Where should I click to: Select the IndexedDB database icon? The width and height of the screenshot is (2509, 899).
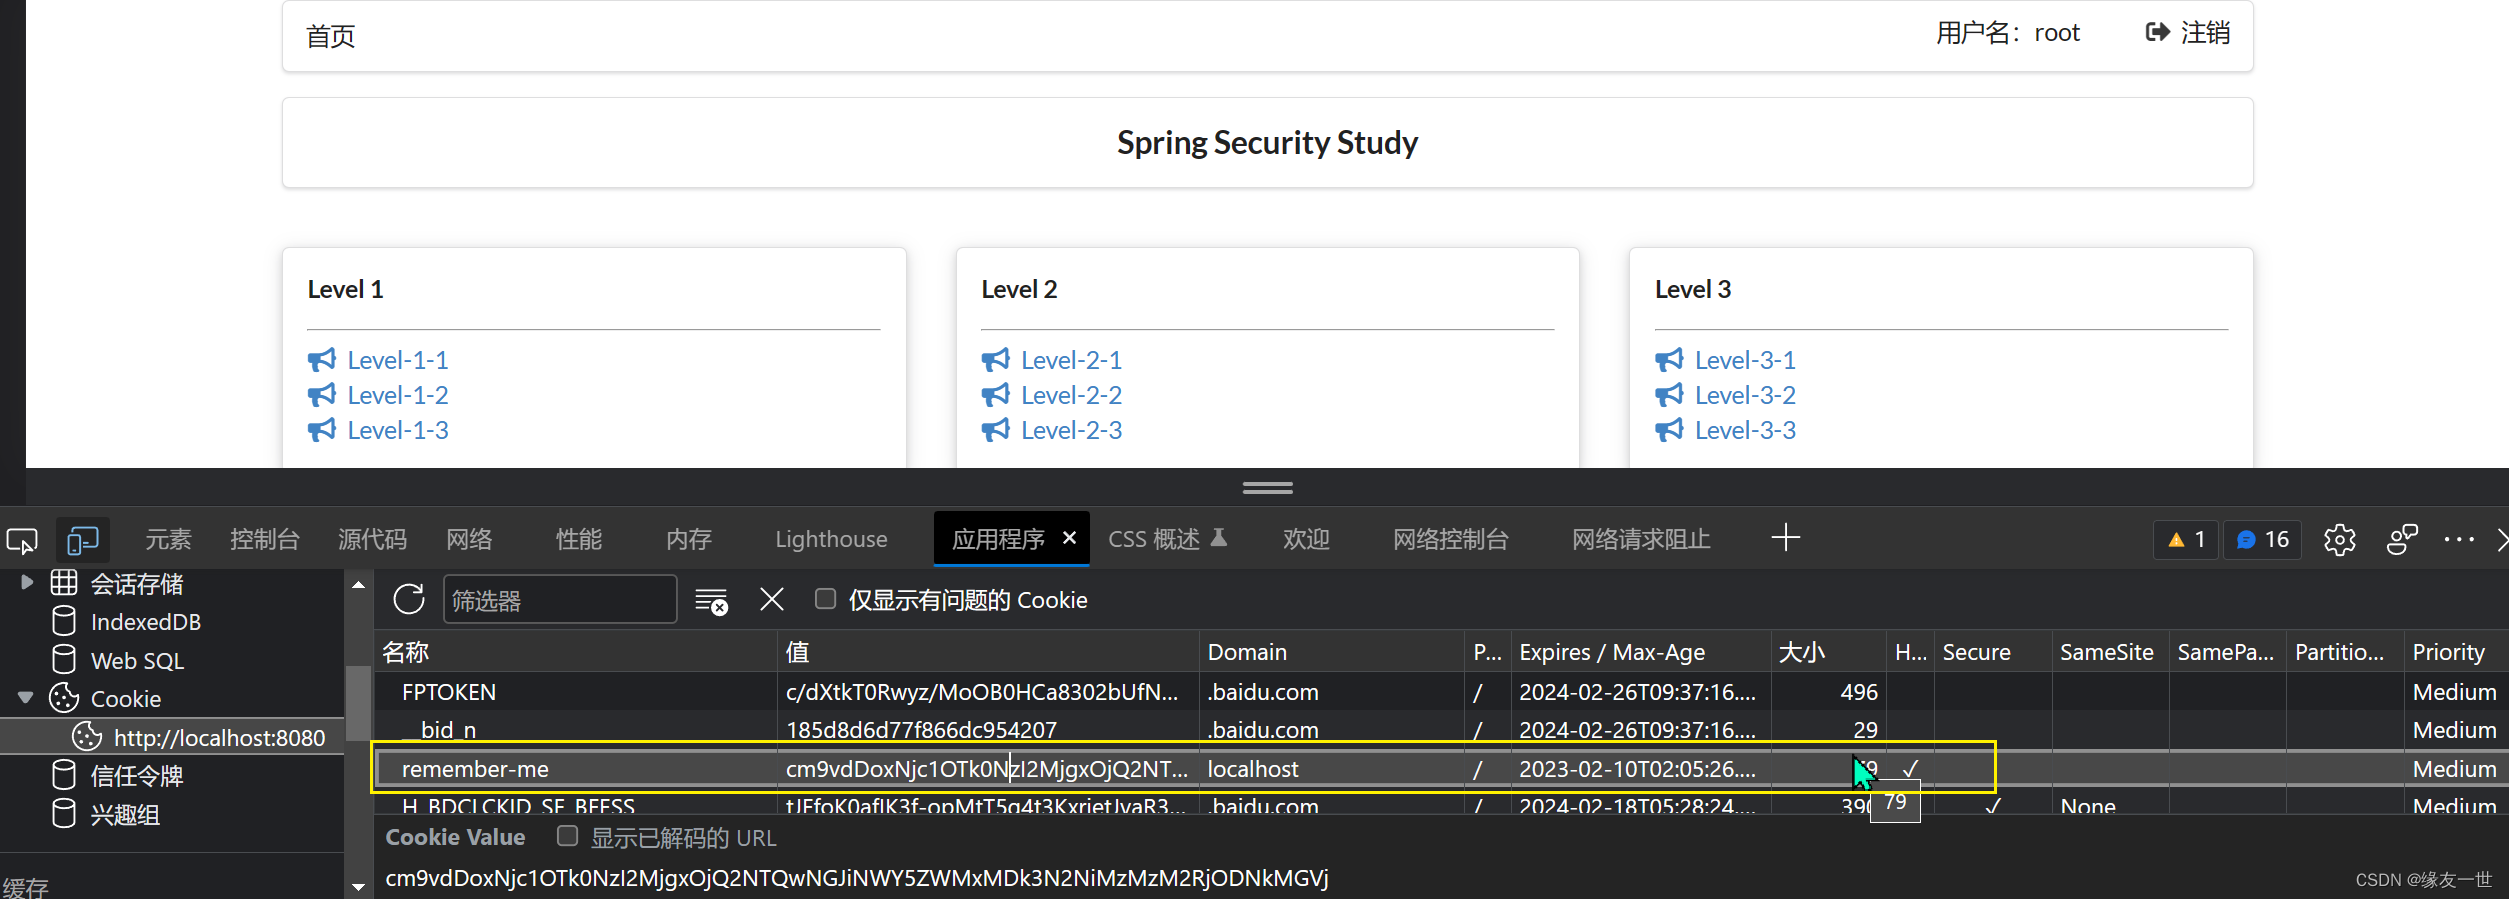click(x=63, y=621)
